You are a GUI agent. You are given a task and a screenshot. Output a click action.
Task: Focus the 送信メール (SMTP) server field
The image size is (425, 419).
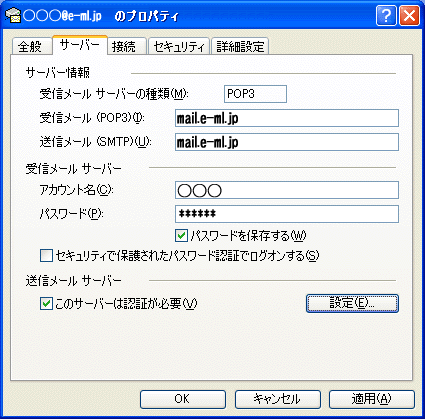pos(287,142)
